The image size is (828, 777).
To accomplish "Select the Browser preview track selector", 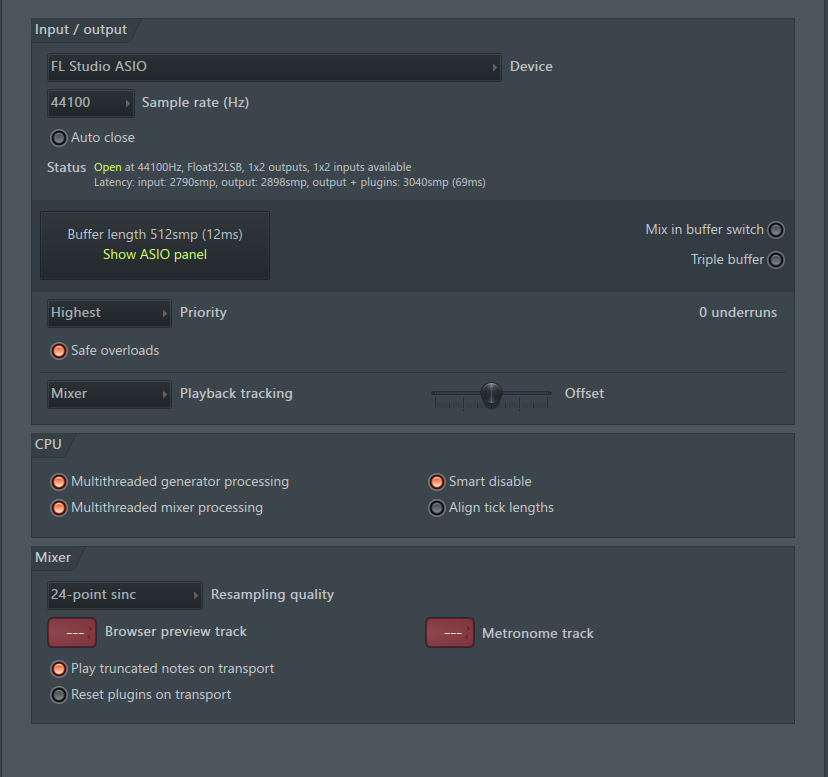I will coord(72,632).
